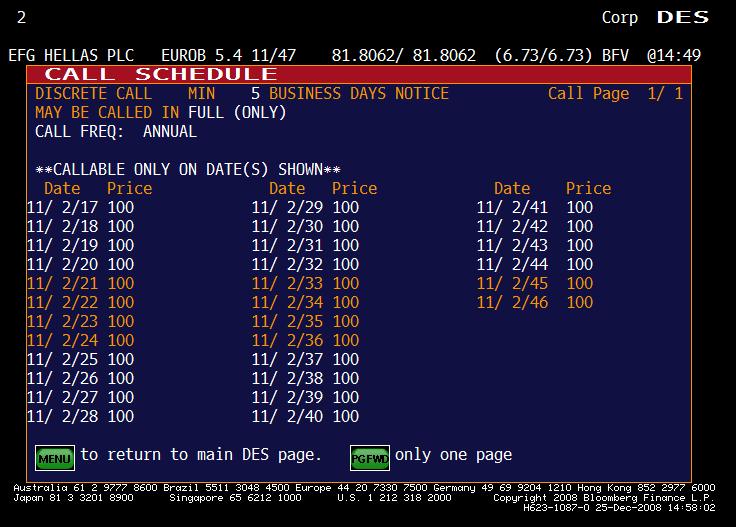Click the BFV pricing source

pos(615,55)
